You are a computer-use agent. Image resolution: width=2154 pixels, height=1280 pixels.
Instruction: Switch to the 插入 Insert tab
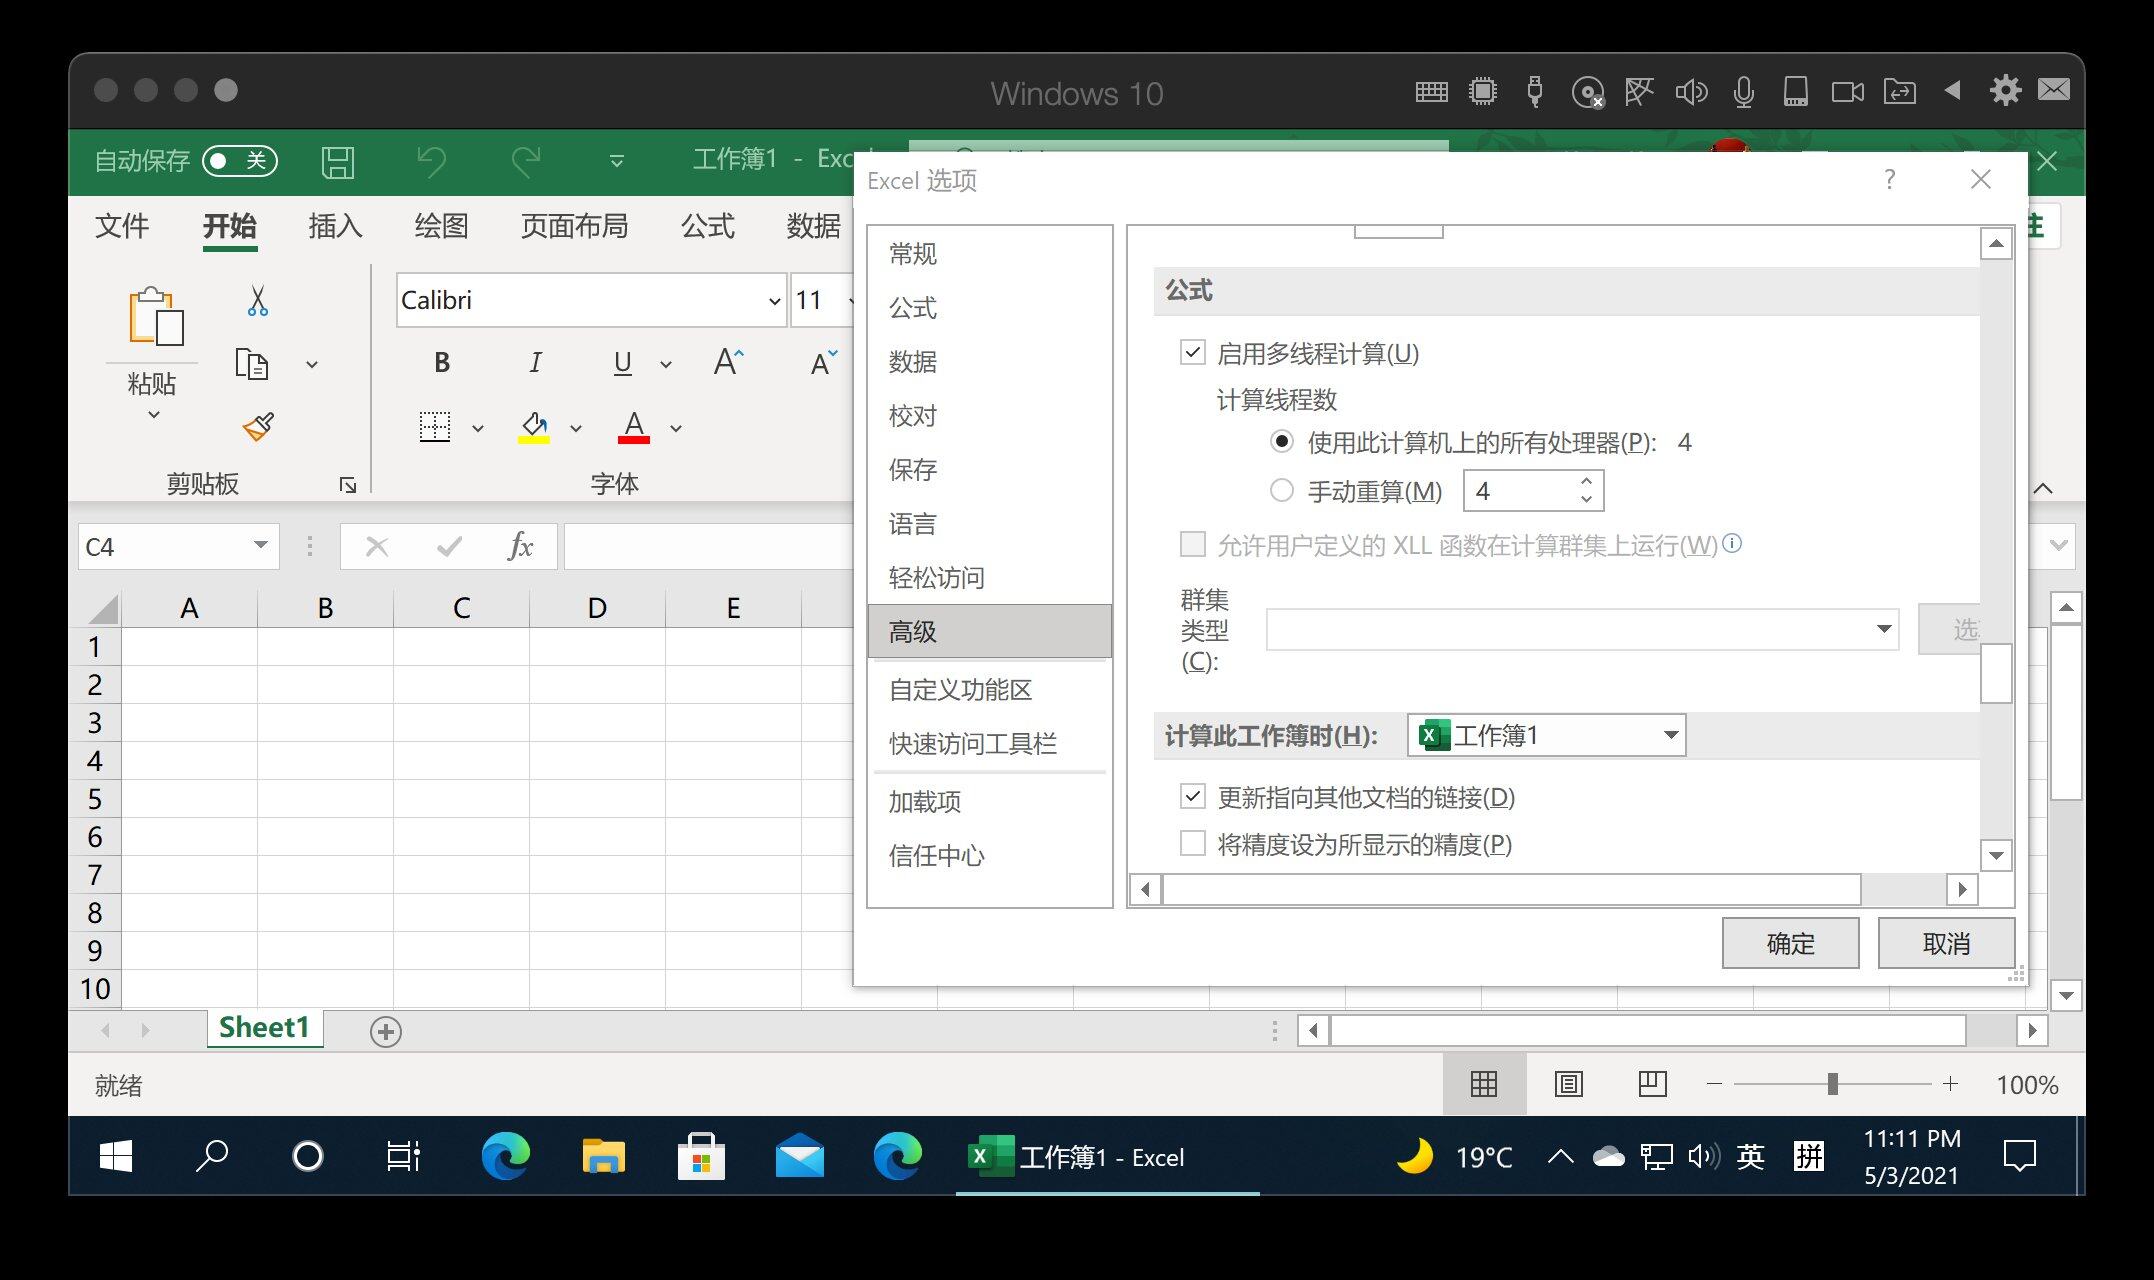335,226
